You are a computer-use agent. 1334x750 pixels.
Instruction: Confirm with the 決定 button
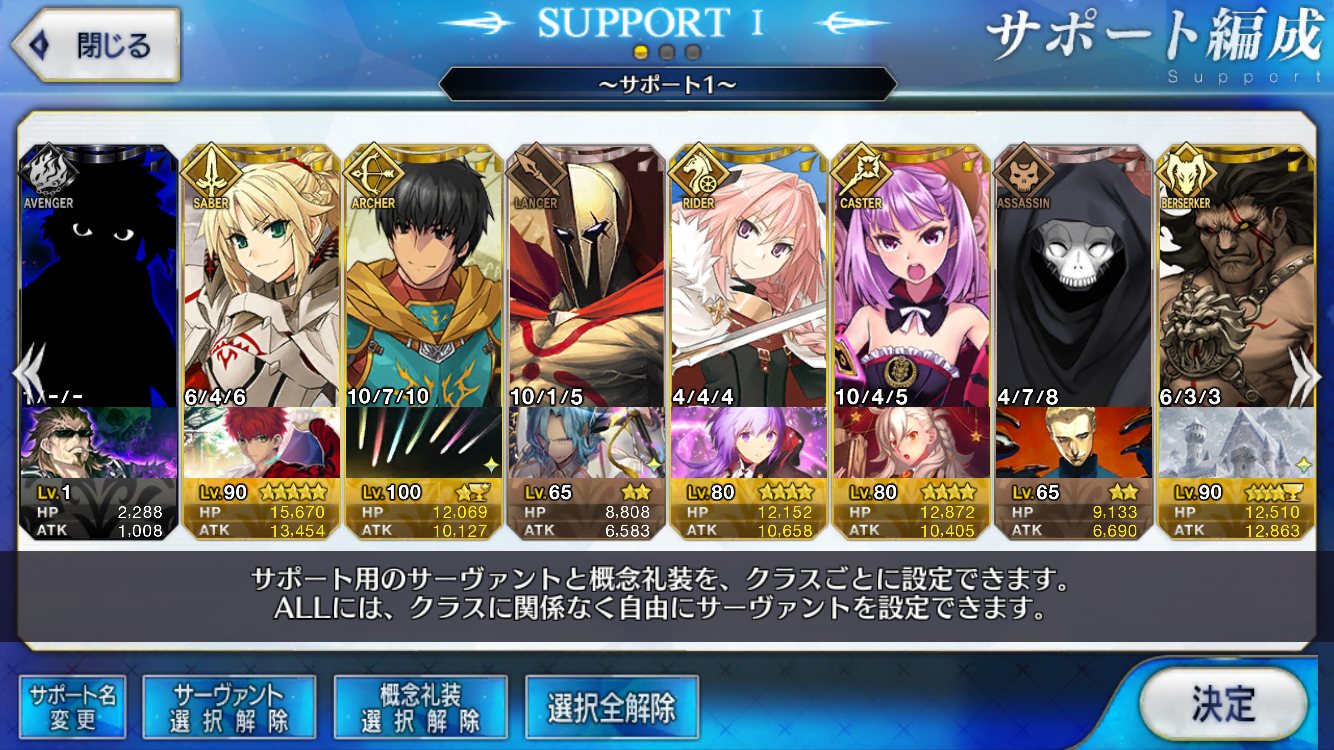1222,704
